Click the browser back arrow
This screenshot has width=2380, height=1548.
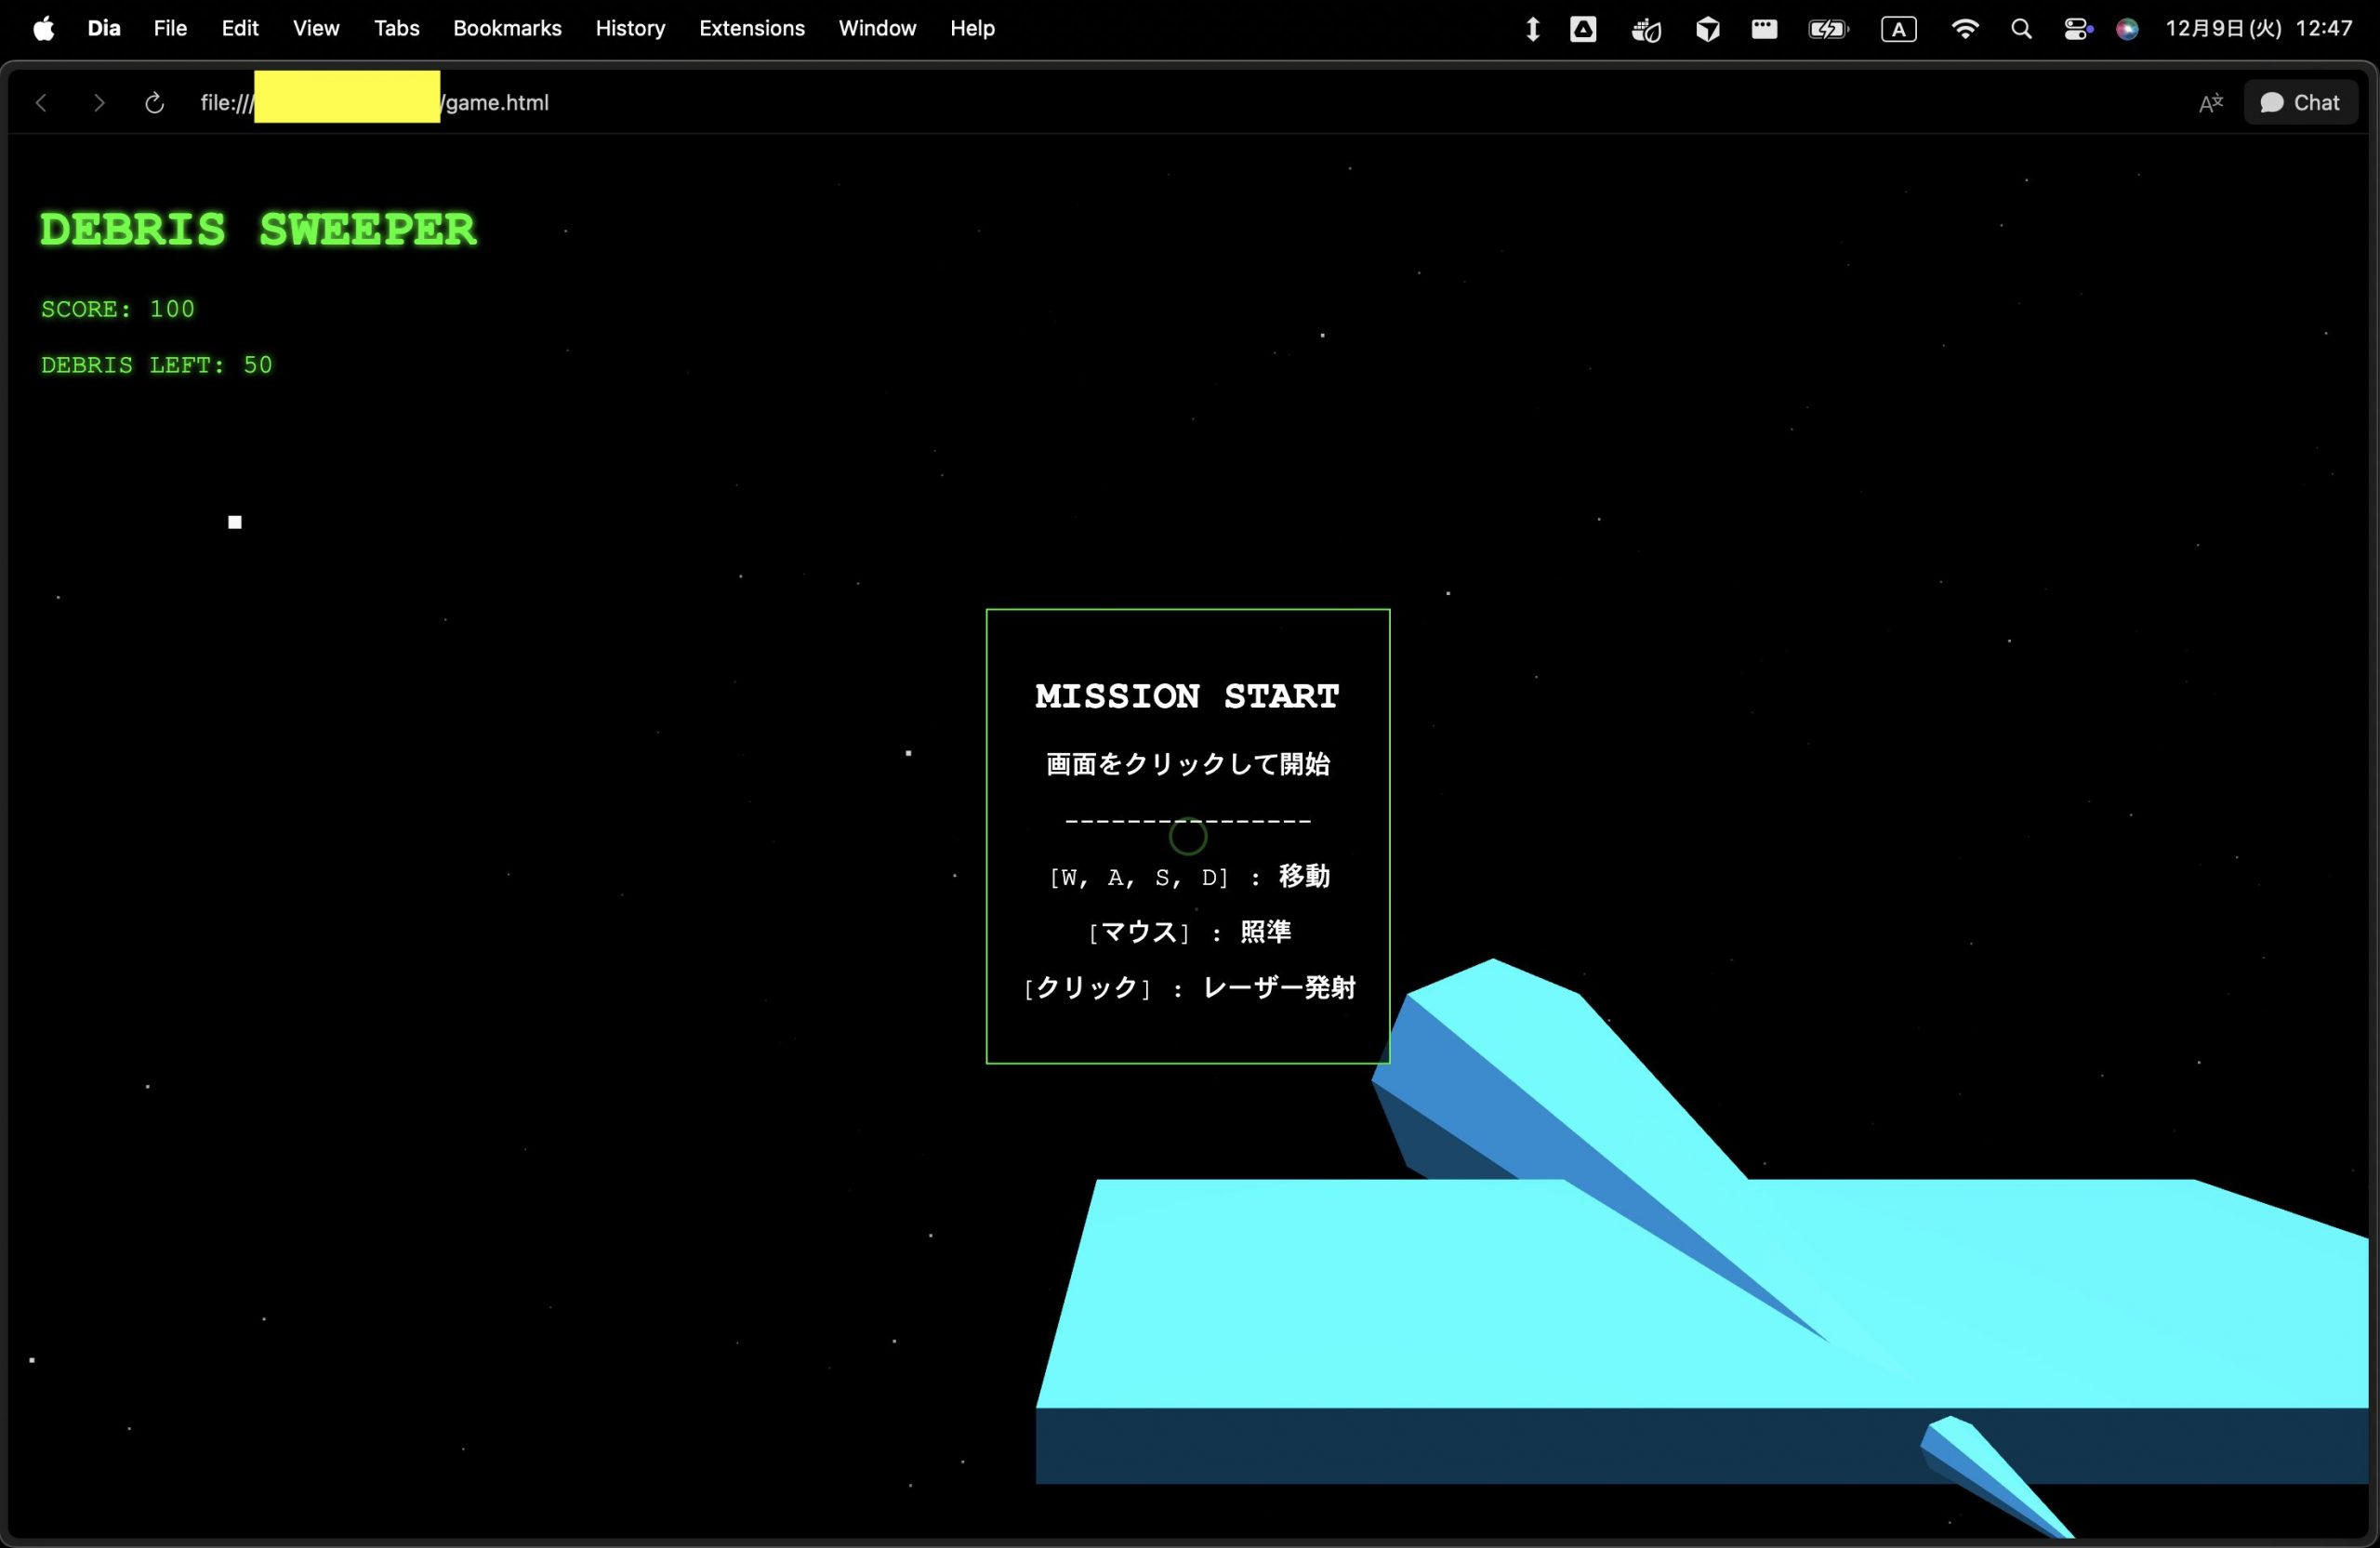coord(41,103)
